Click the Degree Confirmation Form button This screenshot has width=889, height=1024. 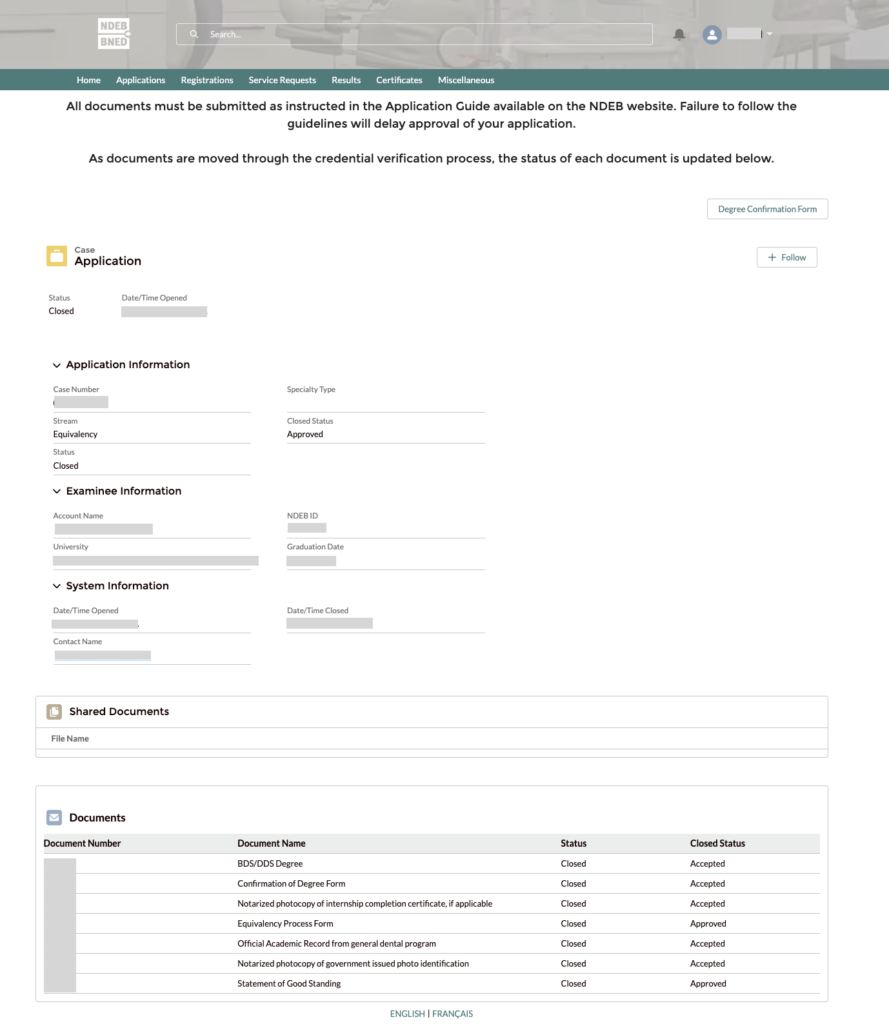point(767,209)
